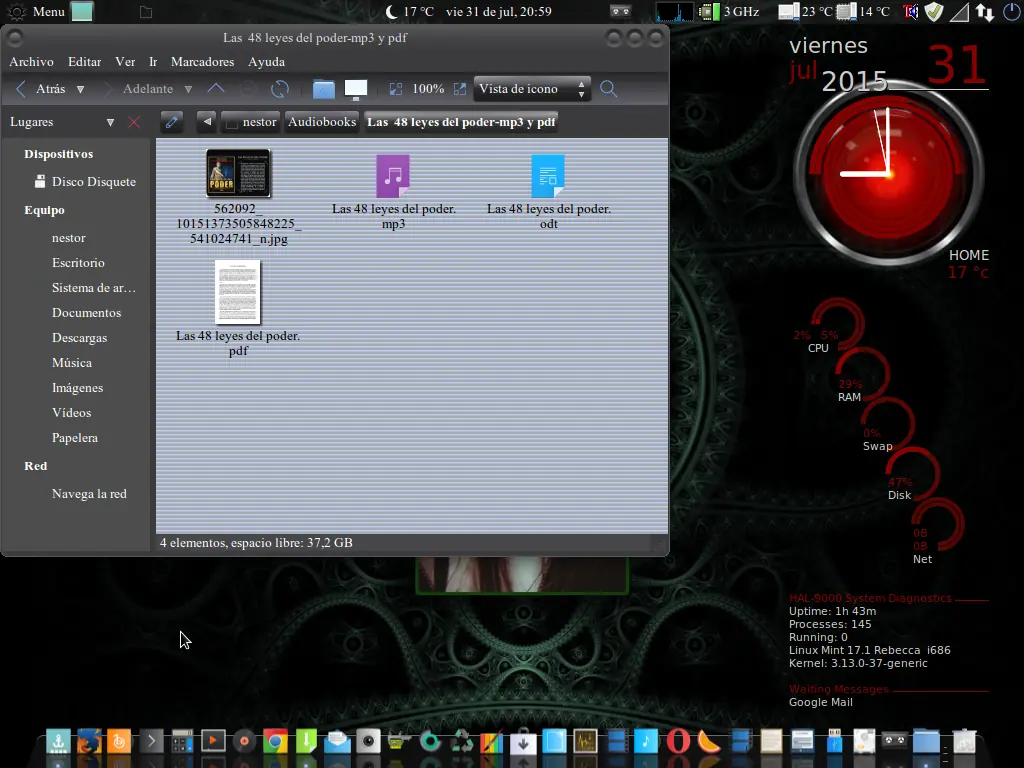Toggle the location text entry pencil
The height and width of the screenshot is (768, 1024).
[172, 122]
